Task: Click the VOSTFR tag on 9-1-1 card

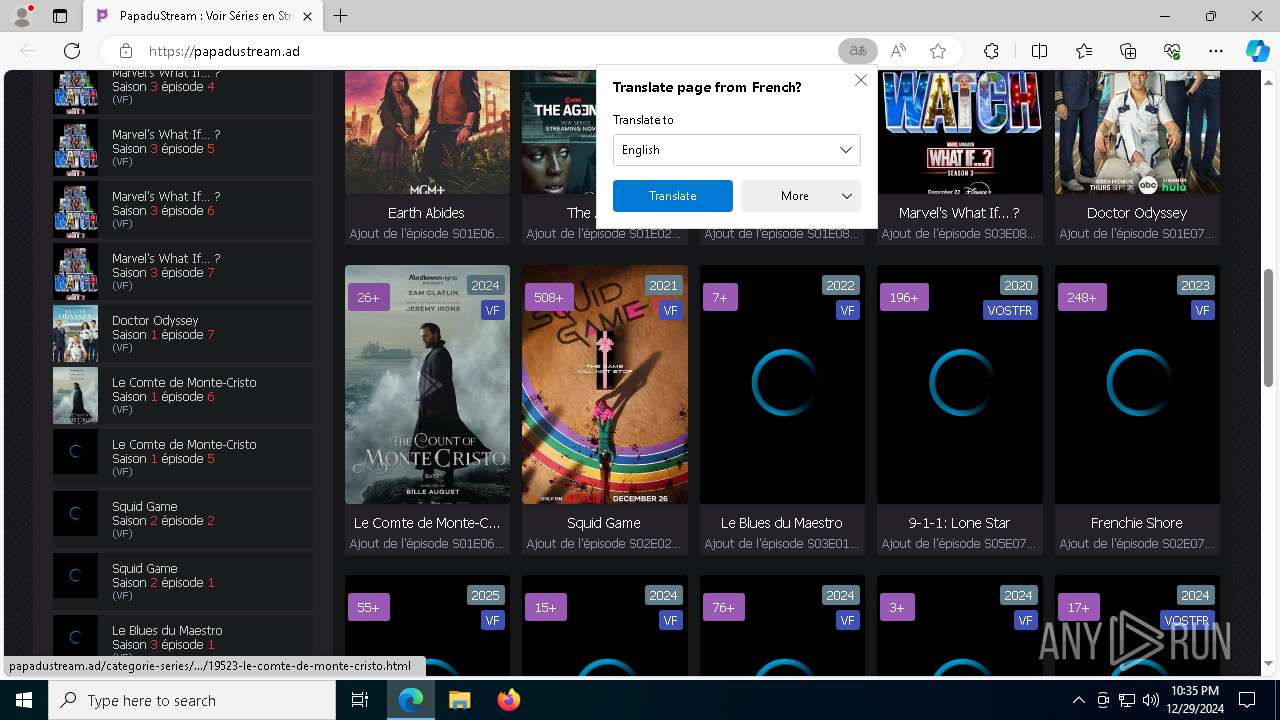Action: 1009,311
